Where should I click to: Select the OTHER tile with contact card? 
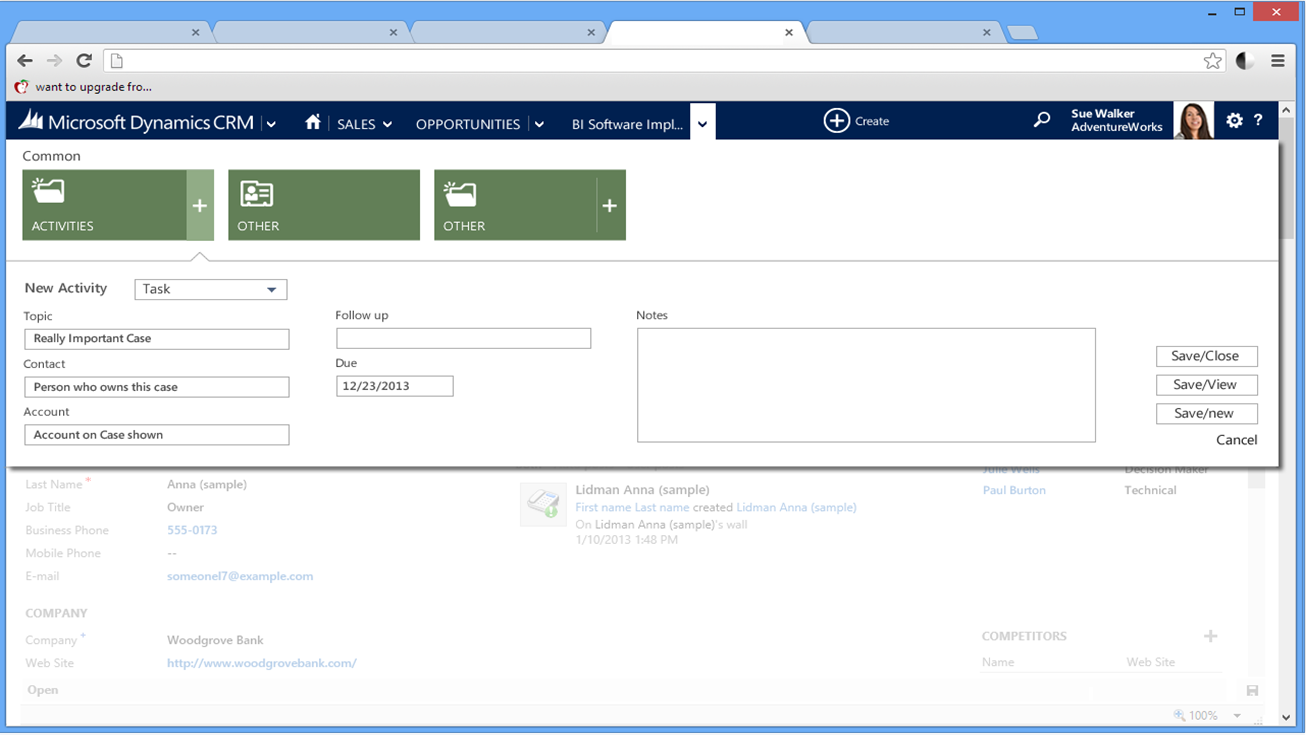[324, 205]
